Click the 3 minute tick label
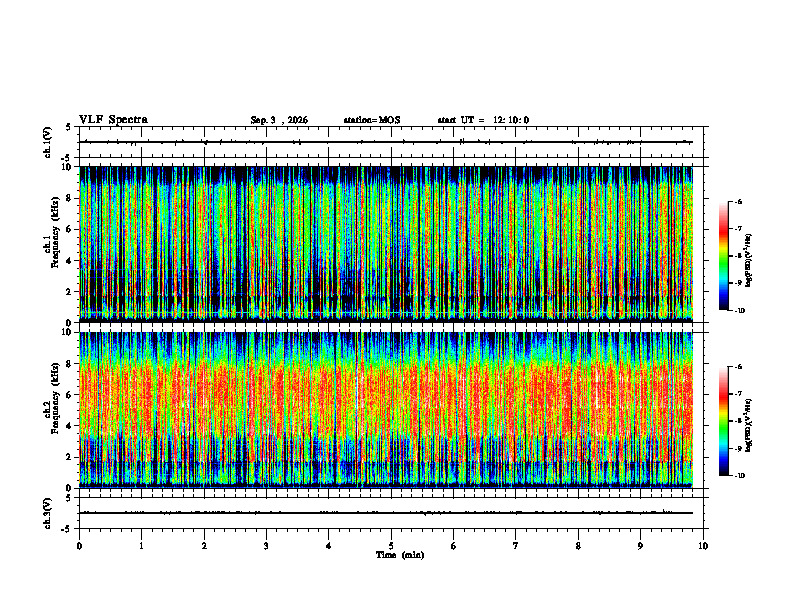 pyautogui.click(x=266, y=546)
